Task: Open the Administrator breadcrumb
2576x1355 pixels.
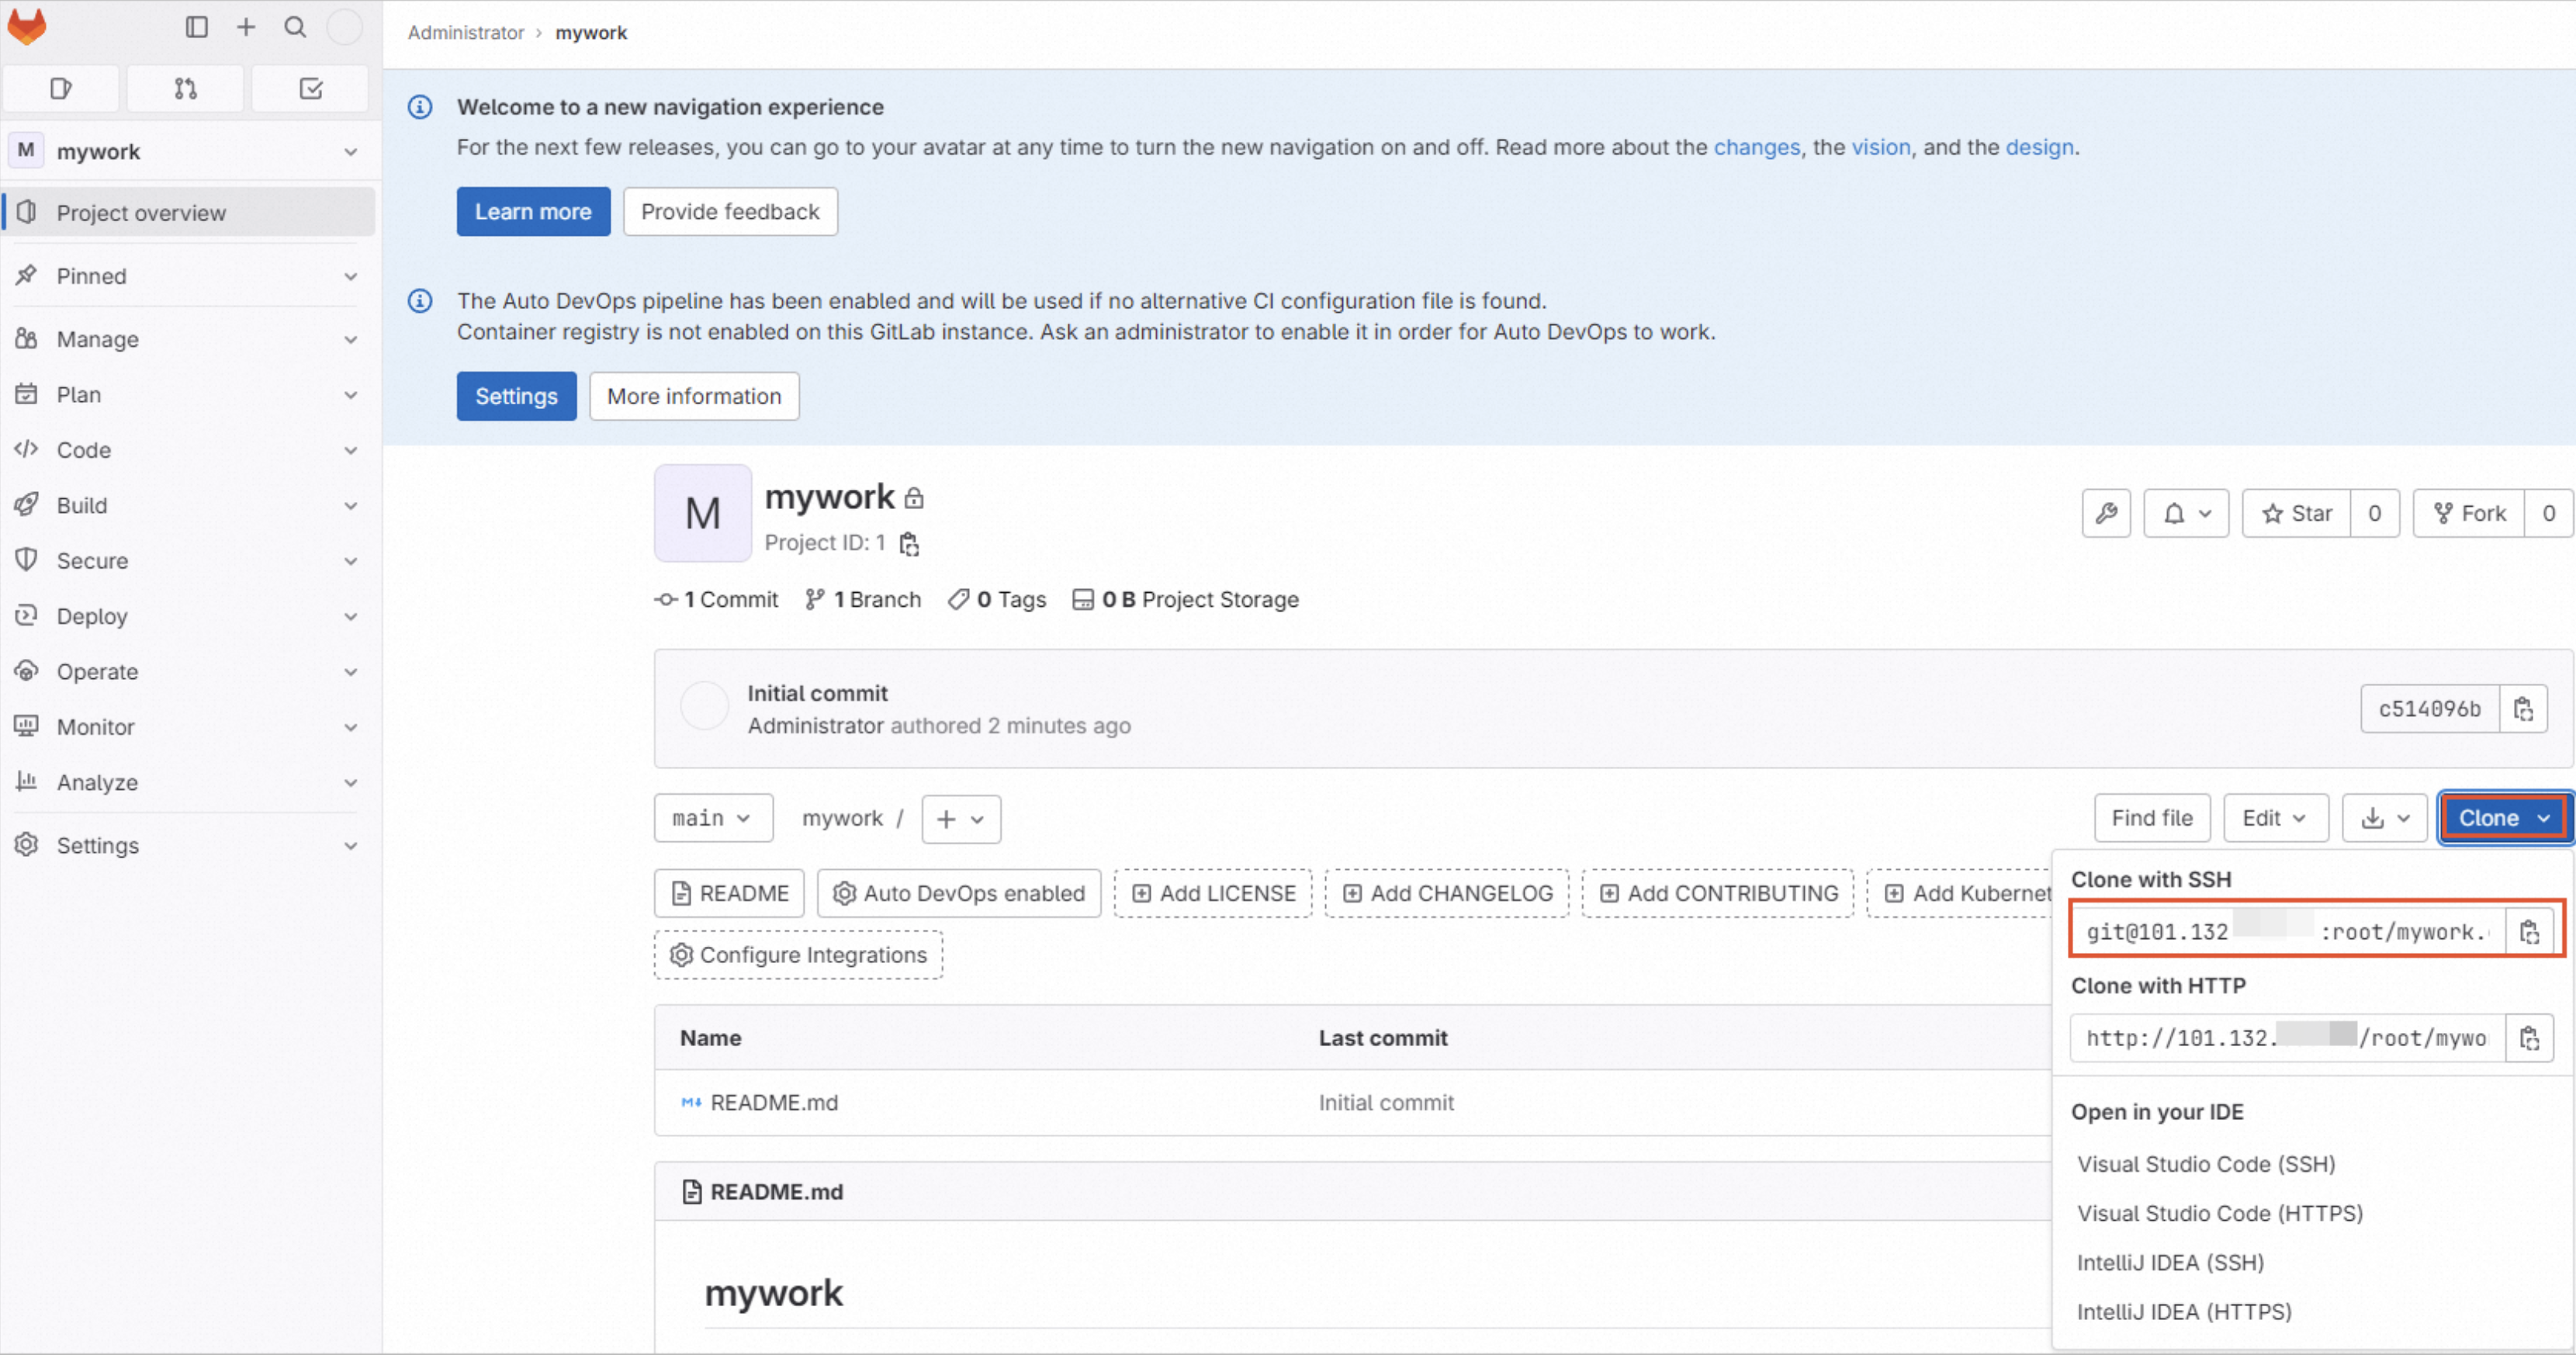Action: (465, 33)
